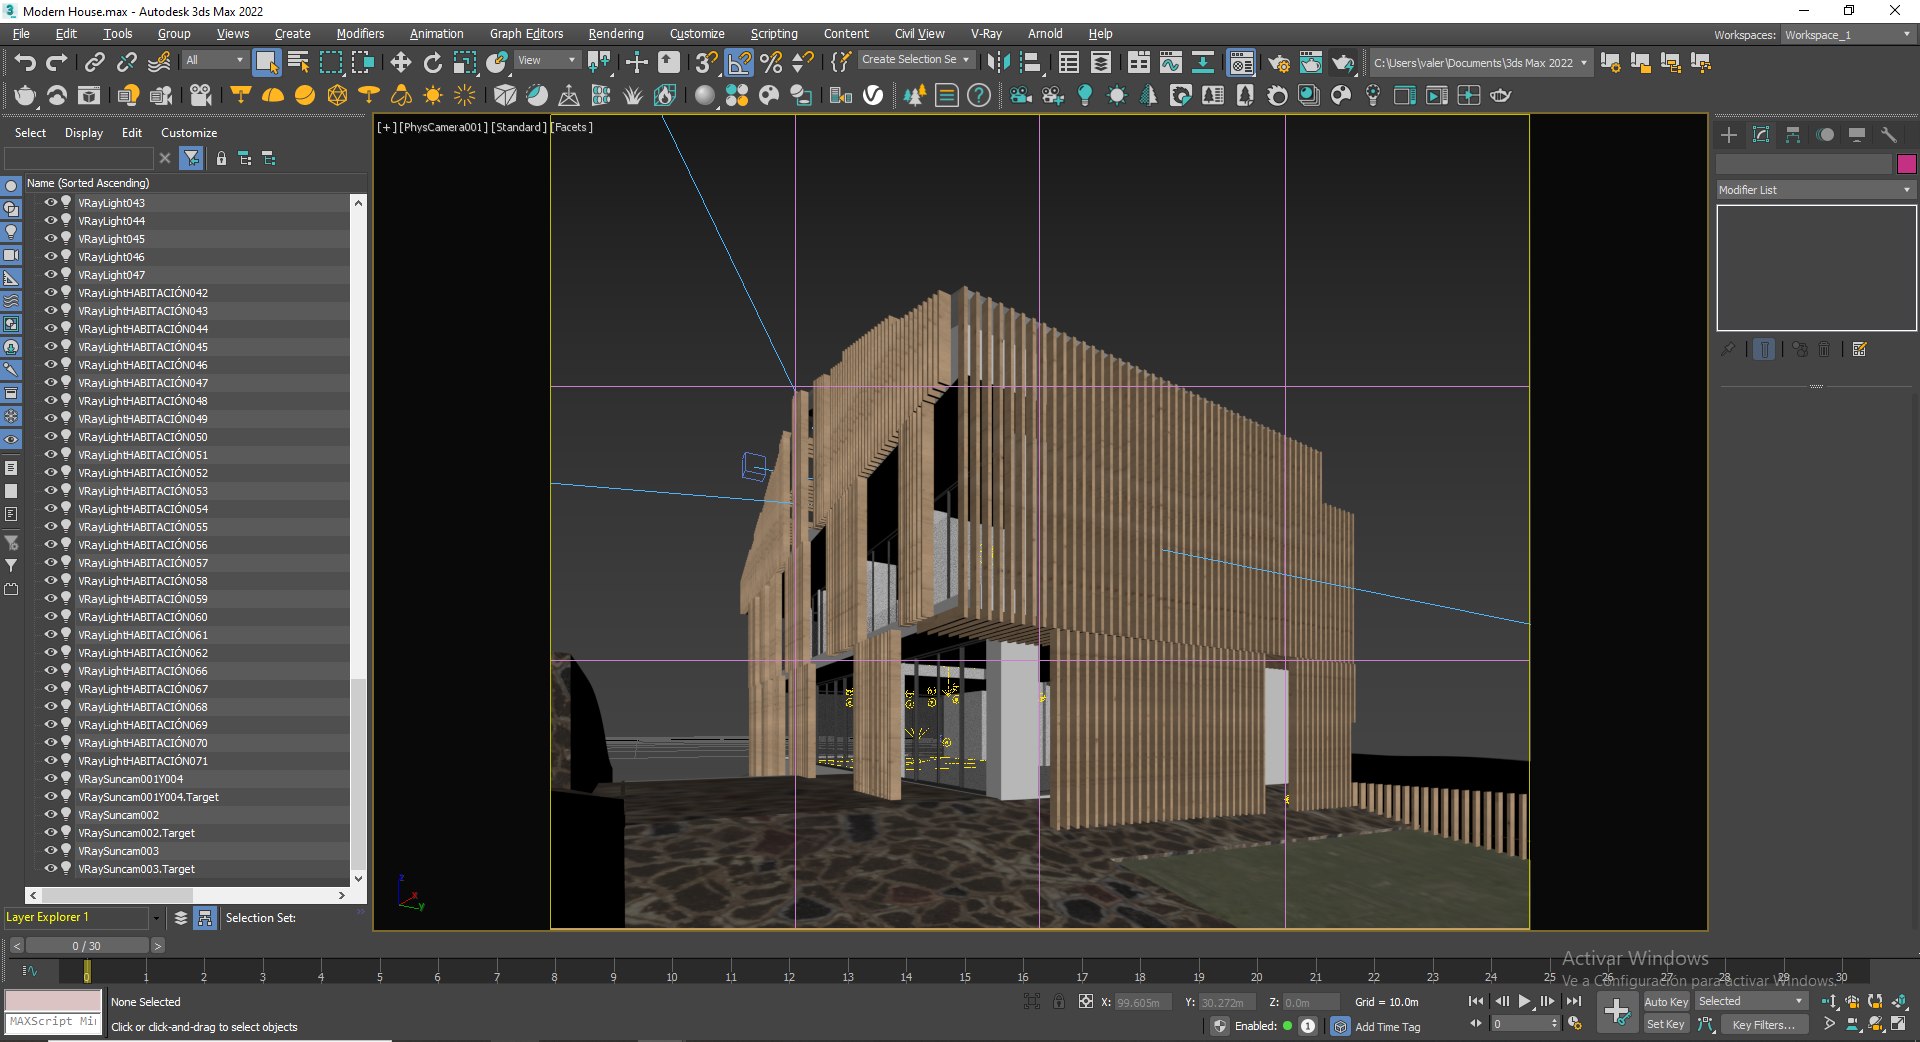This screenshot has height=1042, width=1920.
Task: Switch to the Utilities wrench tab
Action: (x=1889, y=134)
